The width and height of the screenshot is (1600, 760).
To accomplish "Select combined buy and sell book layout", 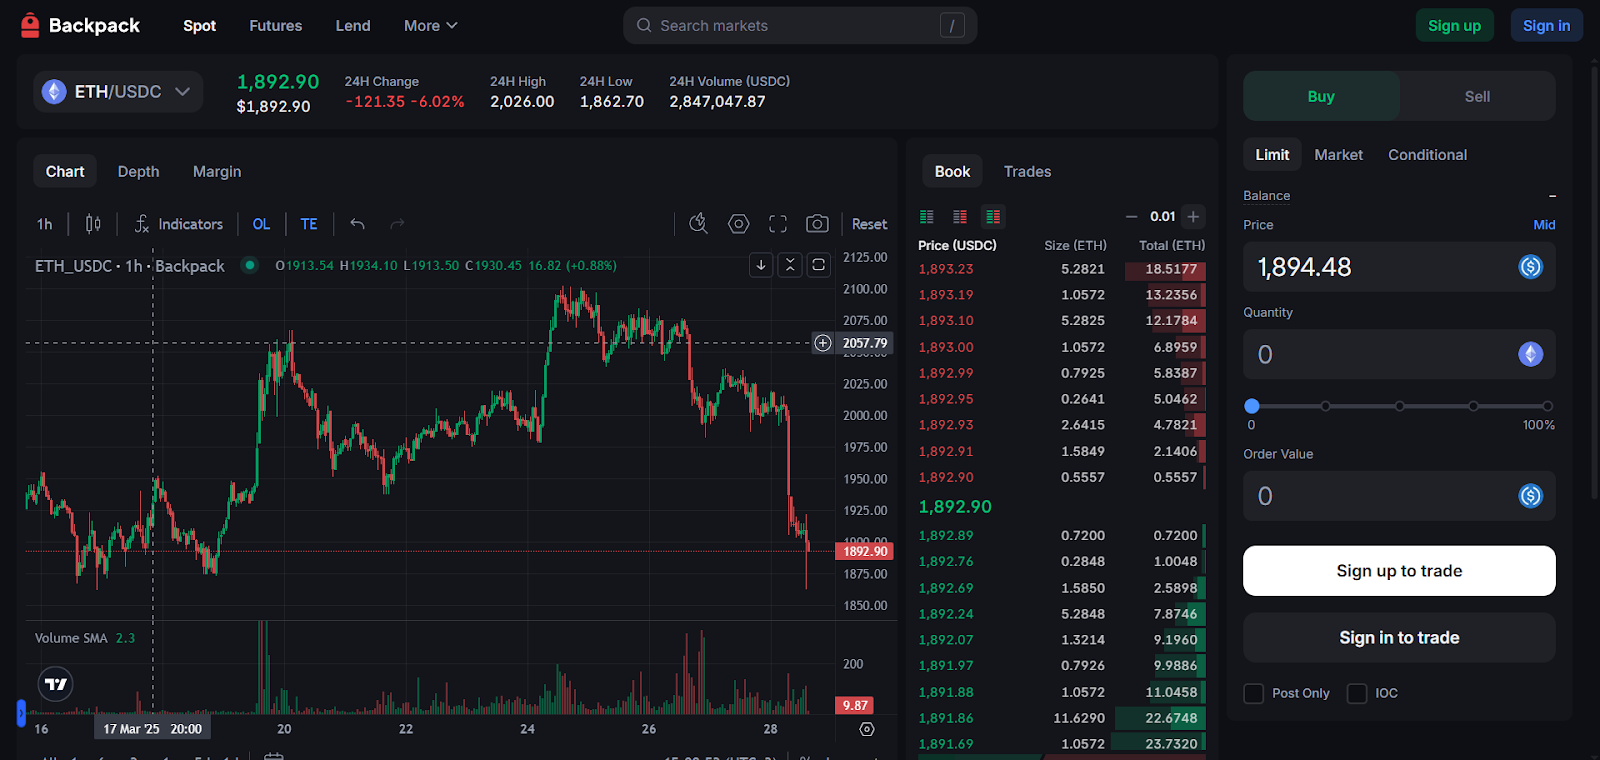I will tap(993, 217).
